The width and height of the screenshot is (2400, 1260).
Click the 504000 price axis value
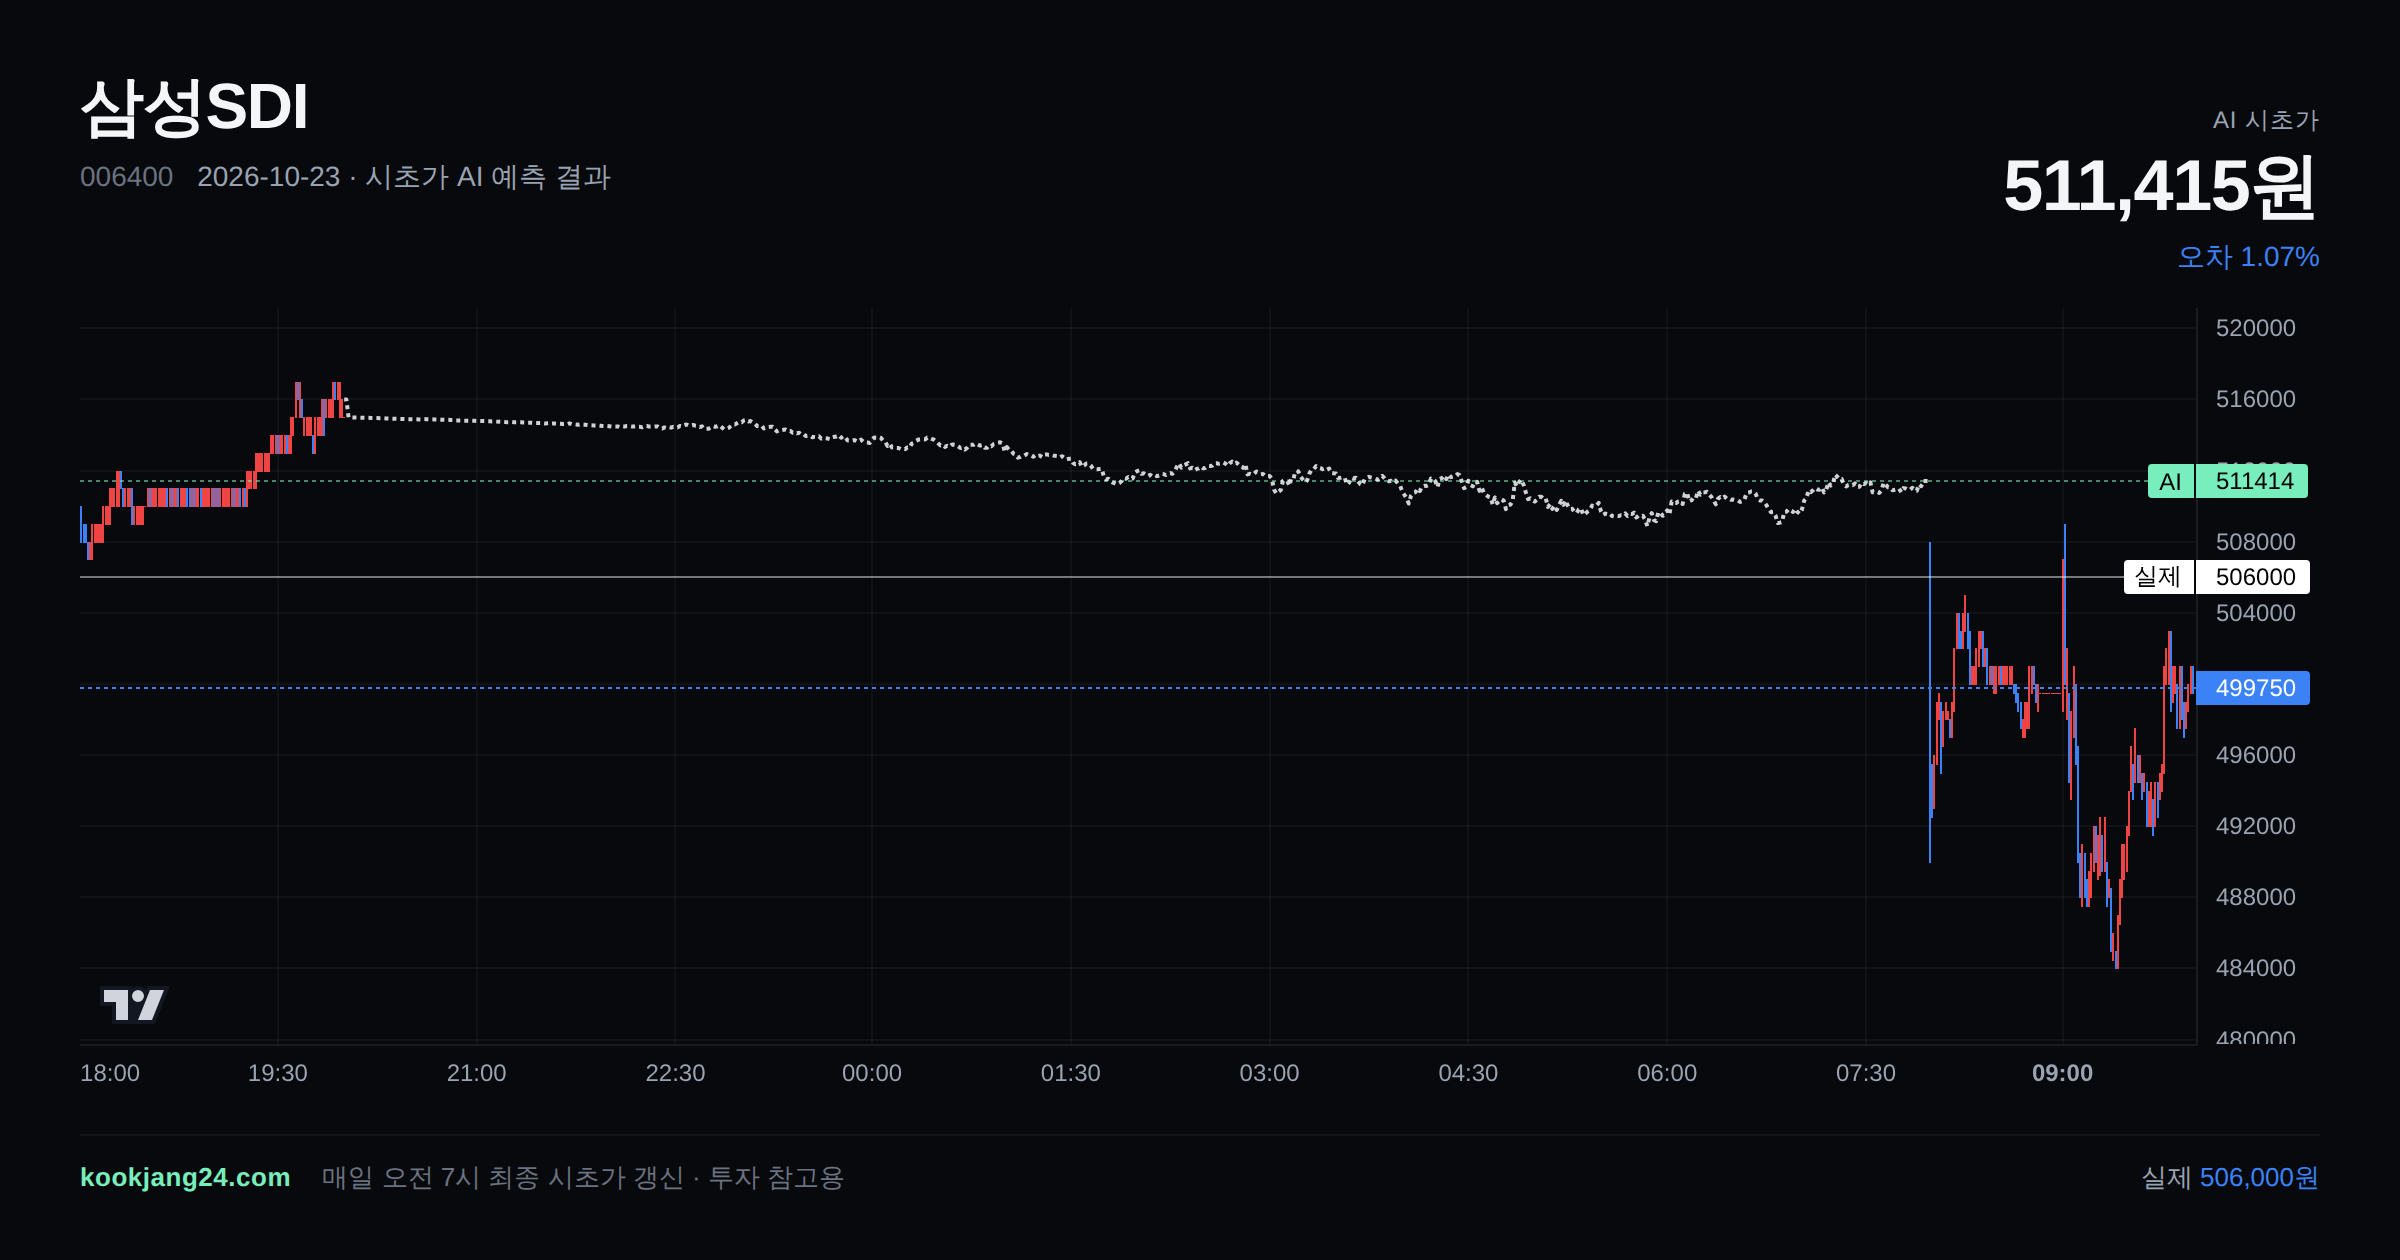2255,613
